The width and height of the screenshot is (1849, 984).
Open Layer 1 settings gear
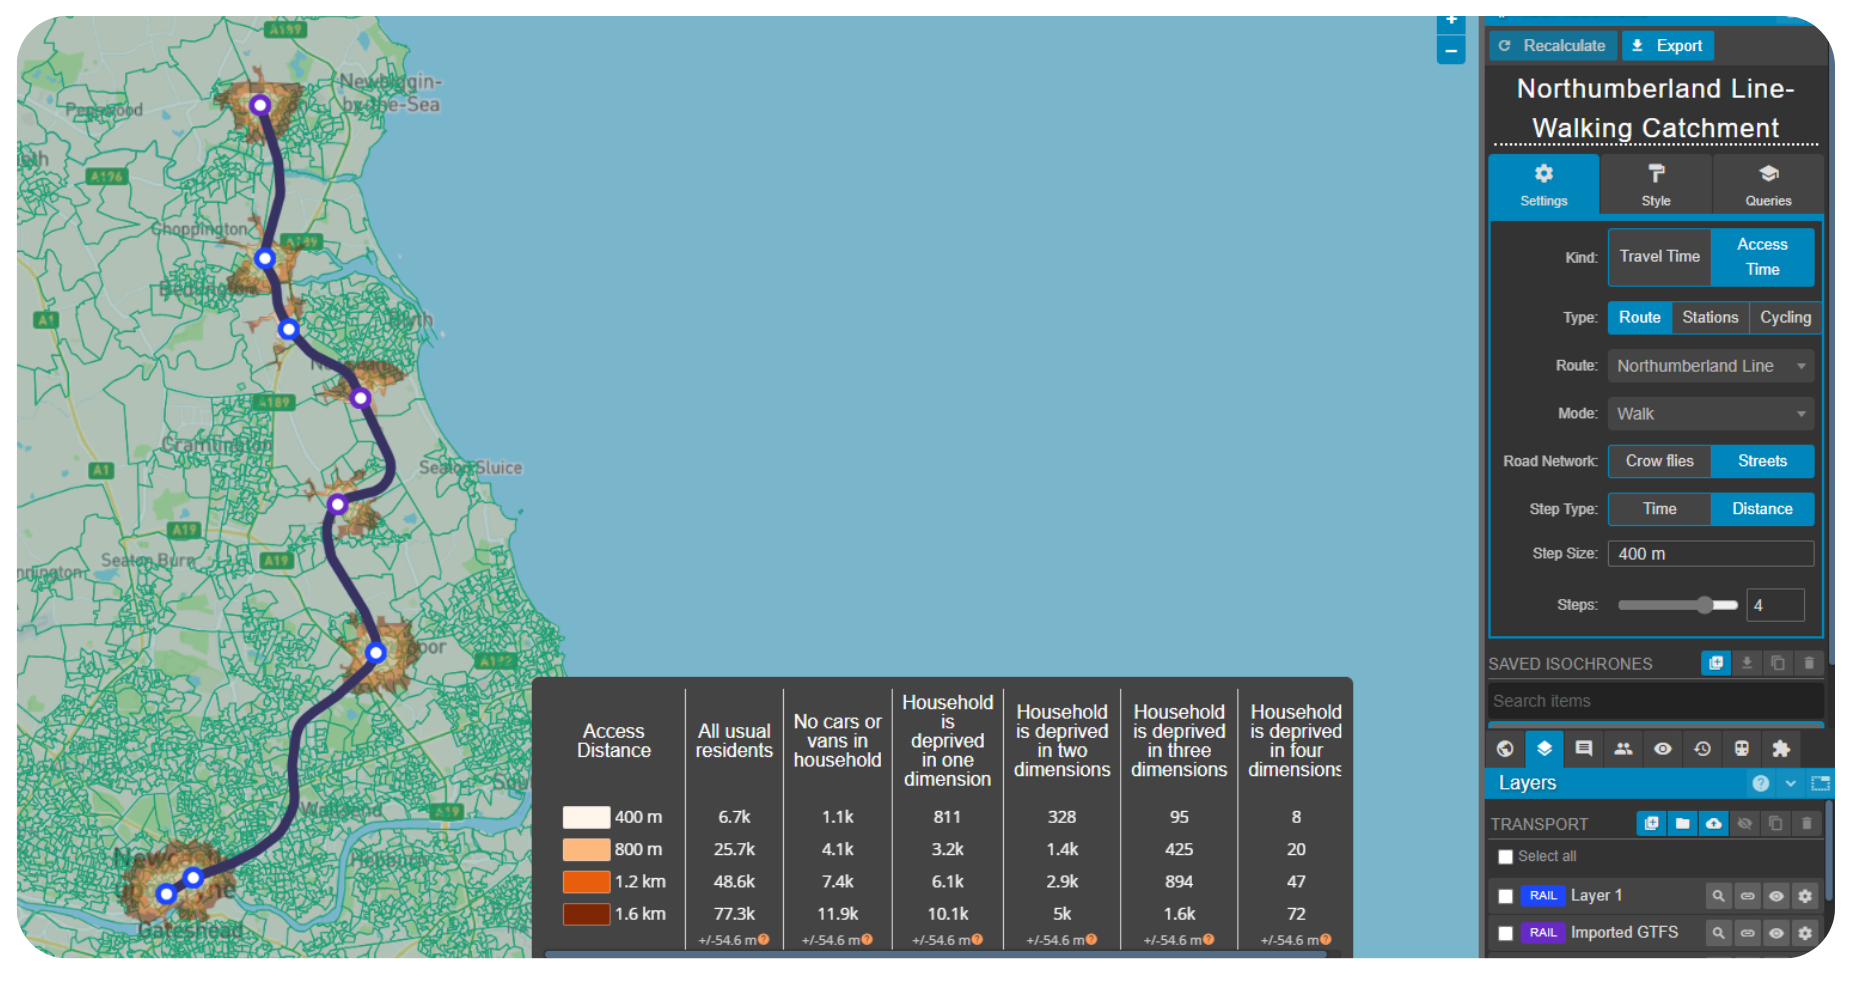click(1805, 896)
